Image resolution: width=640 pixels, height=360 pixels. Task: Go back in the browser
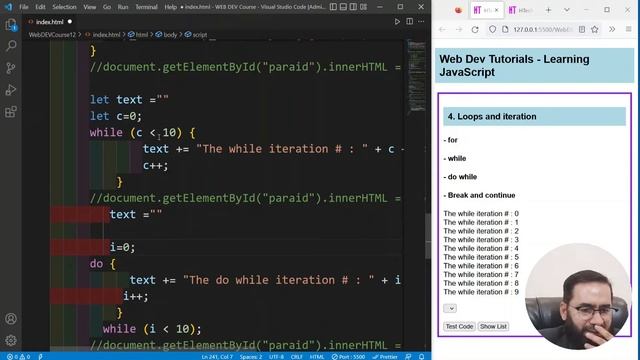point(442,29)
